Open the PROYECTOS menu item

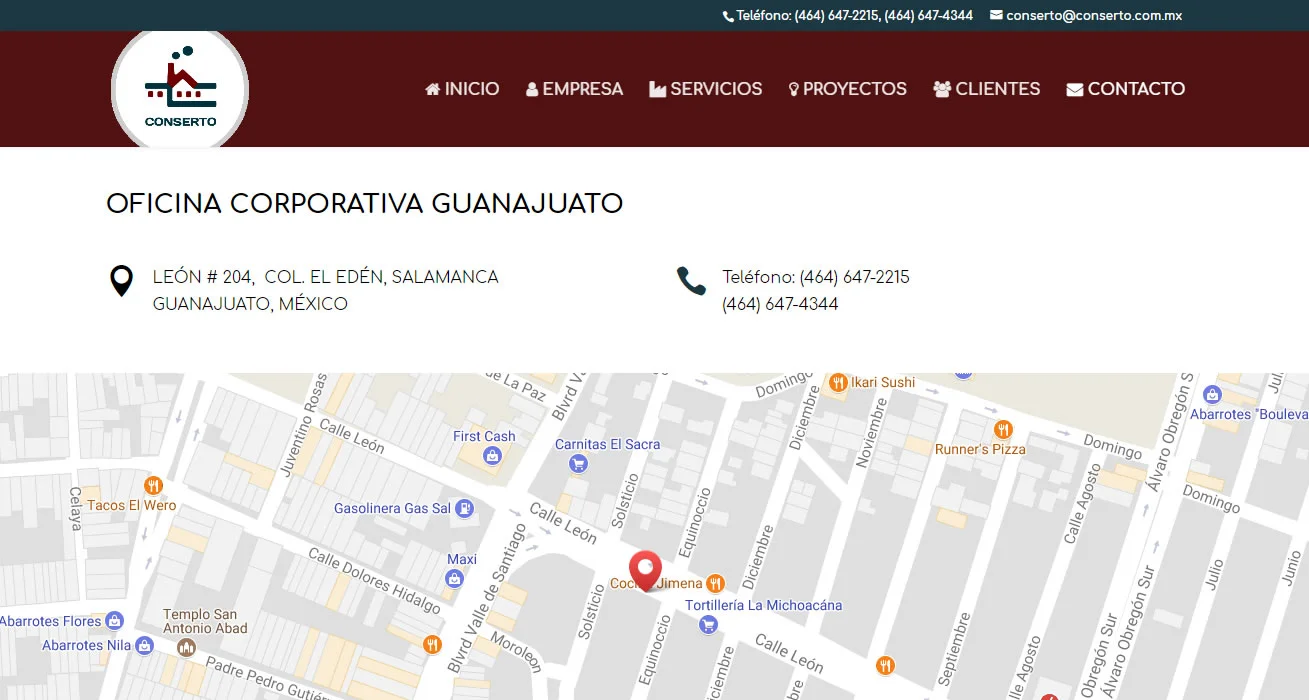click(x=848, y=89)
